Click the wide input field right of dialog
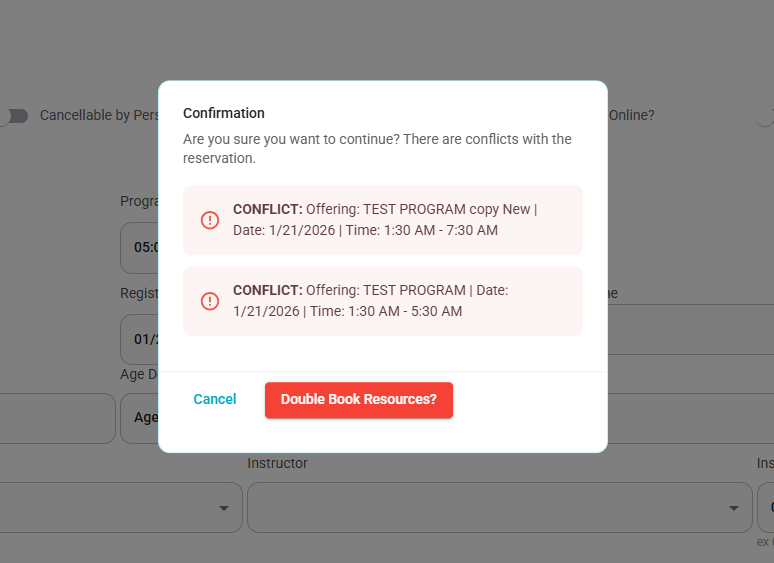This screenshot has height=563, width=774. 691,329
